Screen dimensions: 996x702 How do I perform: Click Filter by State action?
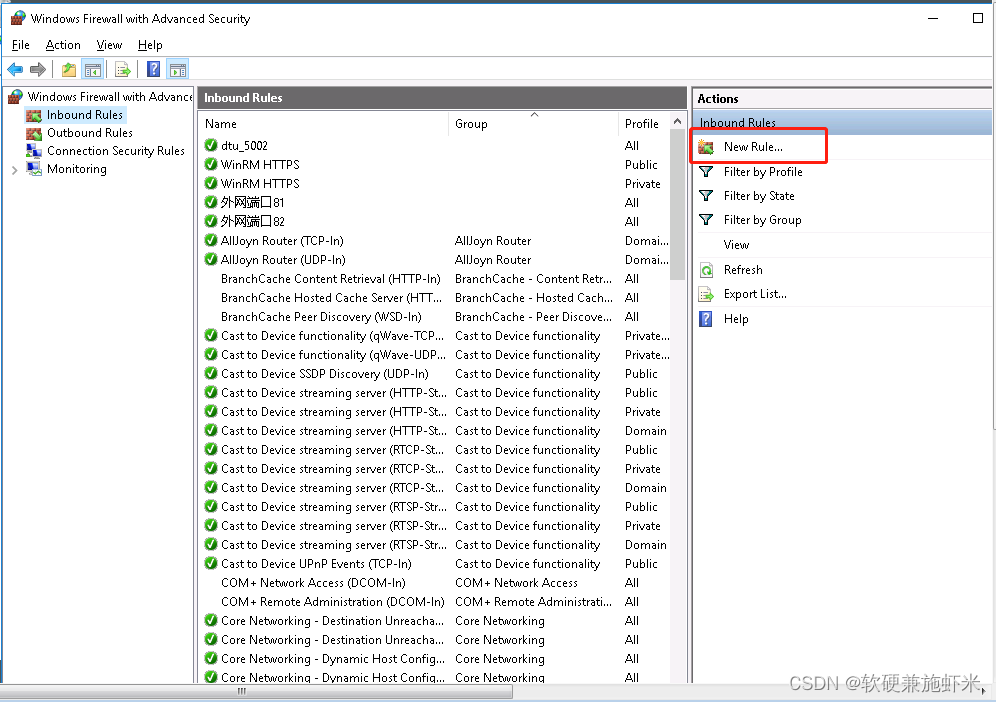pos(759,196)
